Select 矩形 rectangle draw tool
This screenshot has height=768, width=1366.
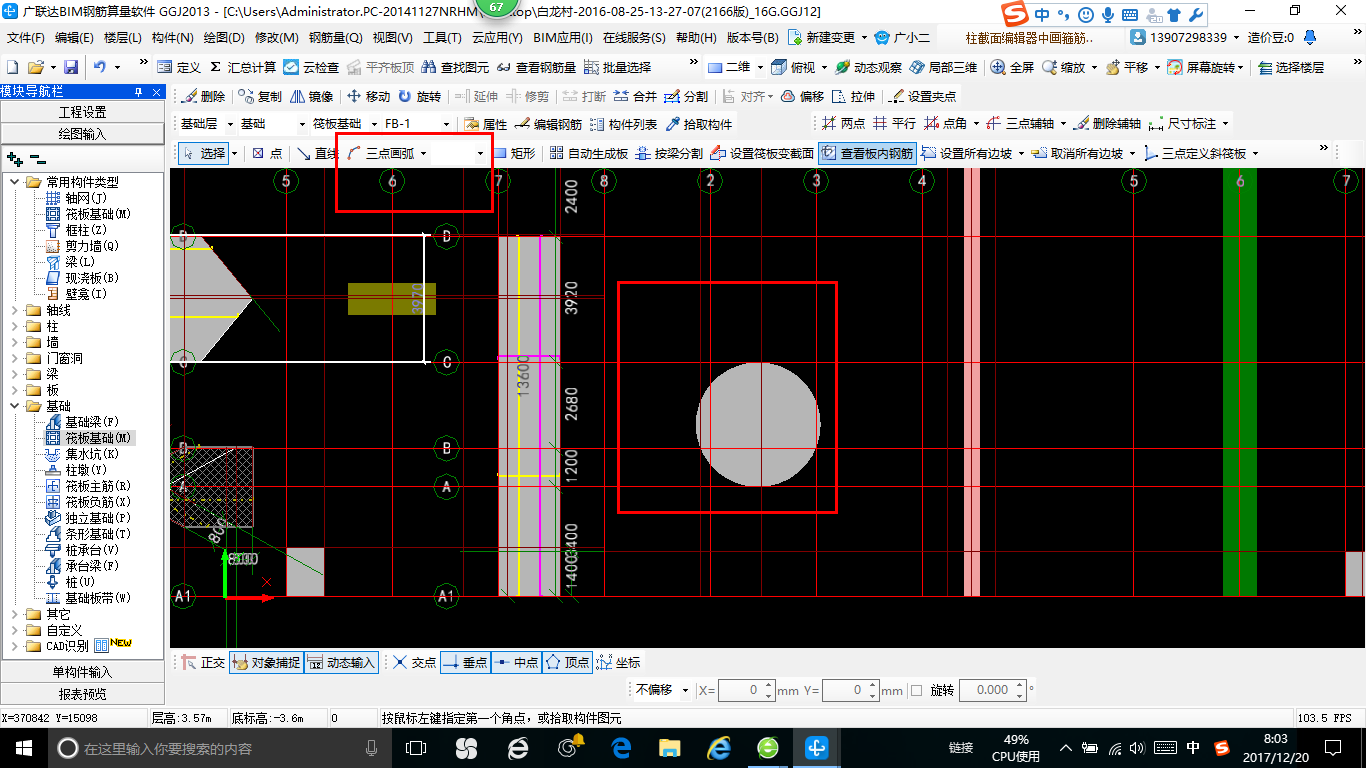tap(514, 153)
